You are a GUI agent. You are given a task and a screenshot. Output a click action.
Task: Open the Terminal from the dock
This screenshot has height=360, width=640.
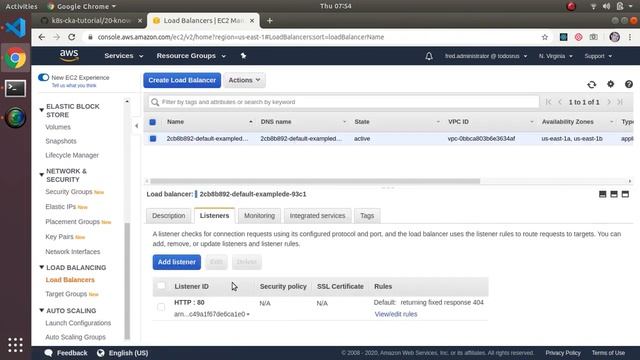16,88
